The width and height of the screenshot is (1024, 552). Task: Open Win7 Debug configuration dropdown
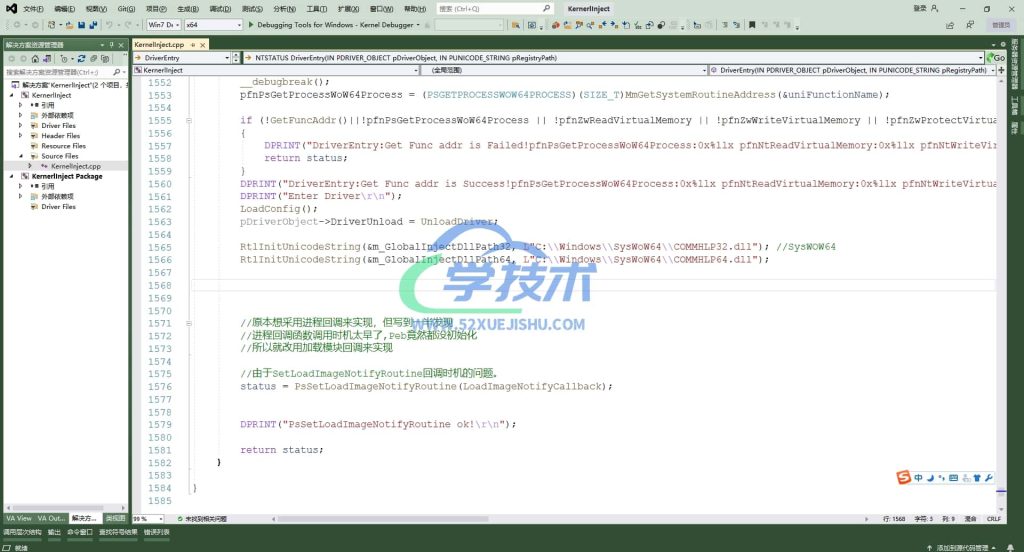coord(163,25)
